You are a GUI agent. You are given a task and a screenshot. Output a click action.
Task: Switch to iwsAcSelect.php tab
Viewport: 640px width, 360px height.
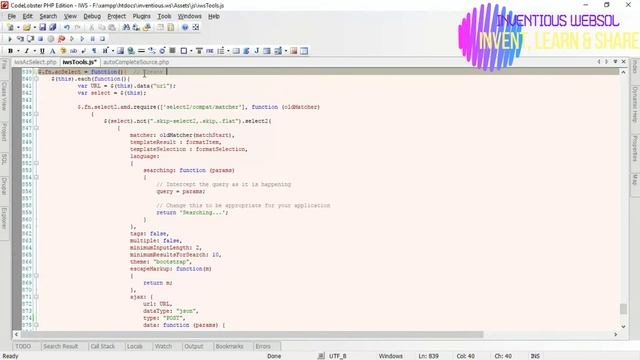point(35,62)
